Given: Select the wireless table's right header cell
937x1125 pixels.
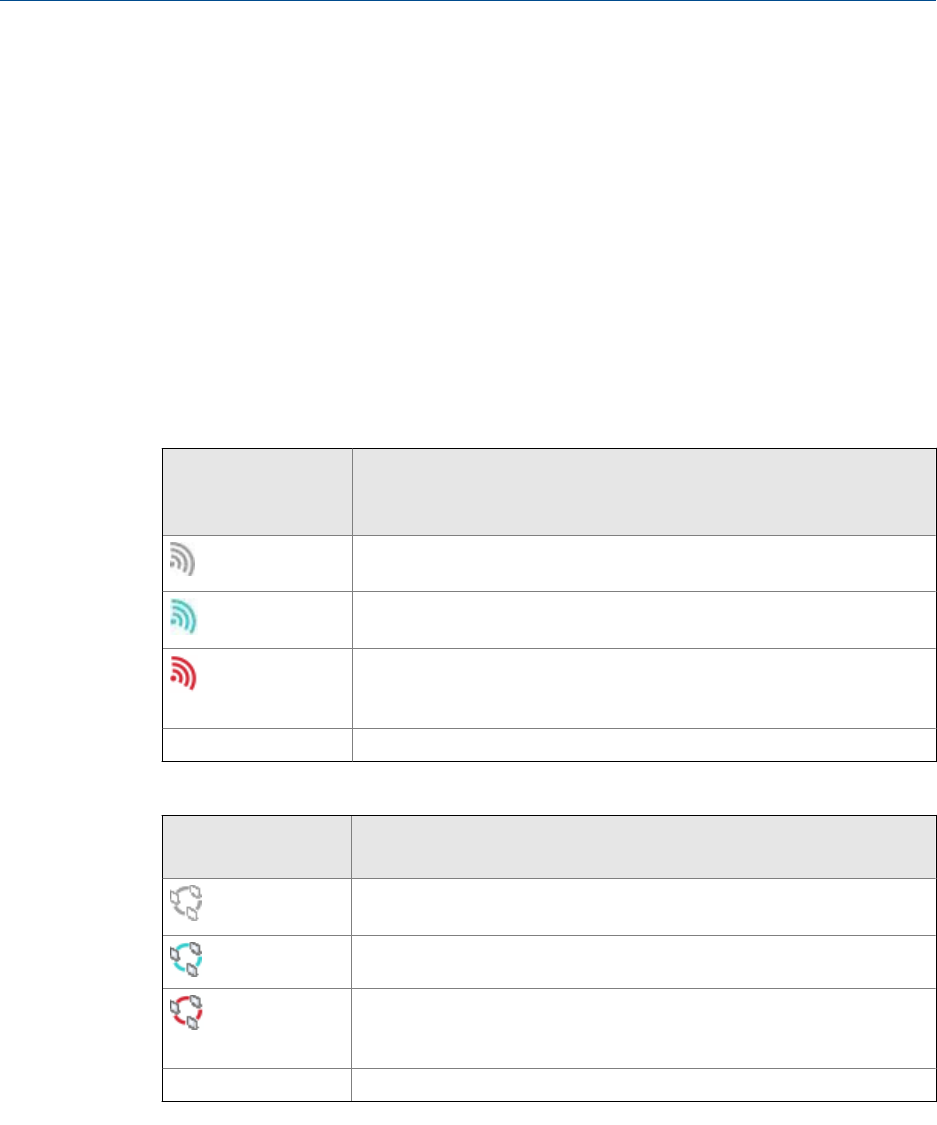Looking at the screenshot, I should [644, 492].
